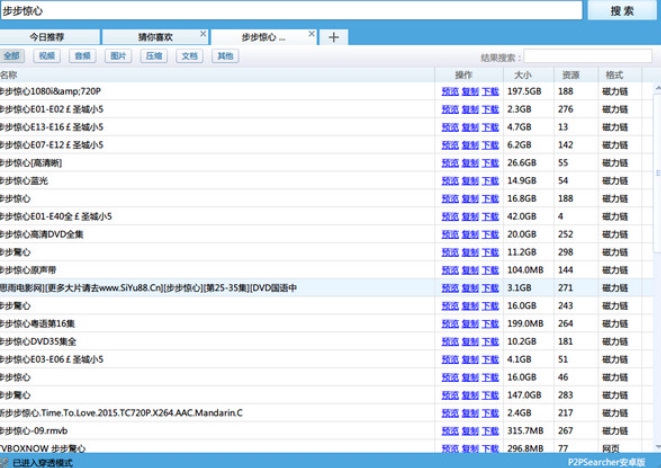Filter results by 视频

pyautogui.click(x=47, y=57)
